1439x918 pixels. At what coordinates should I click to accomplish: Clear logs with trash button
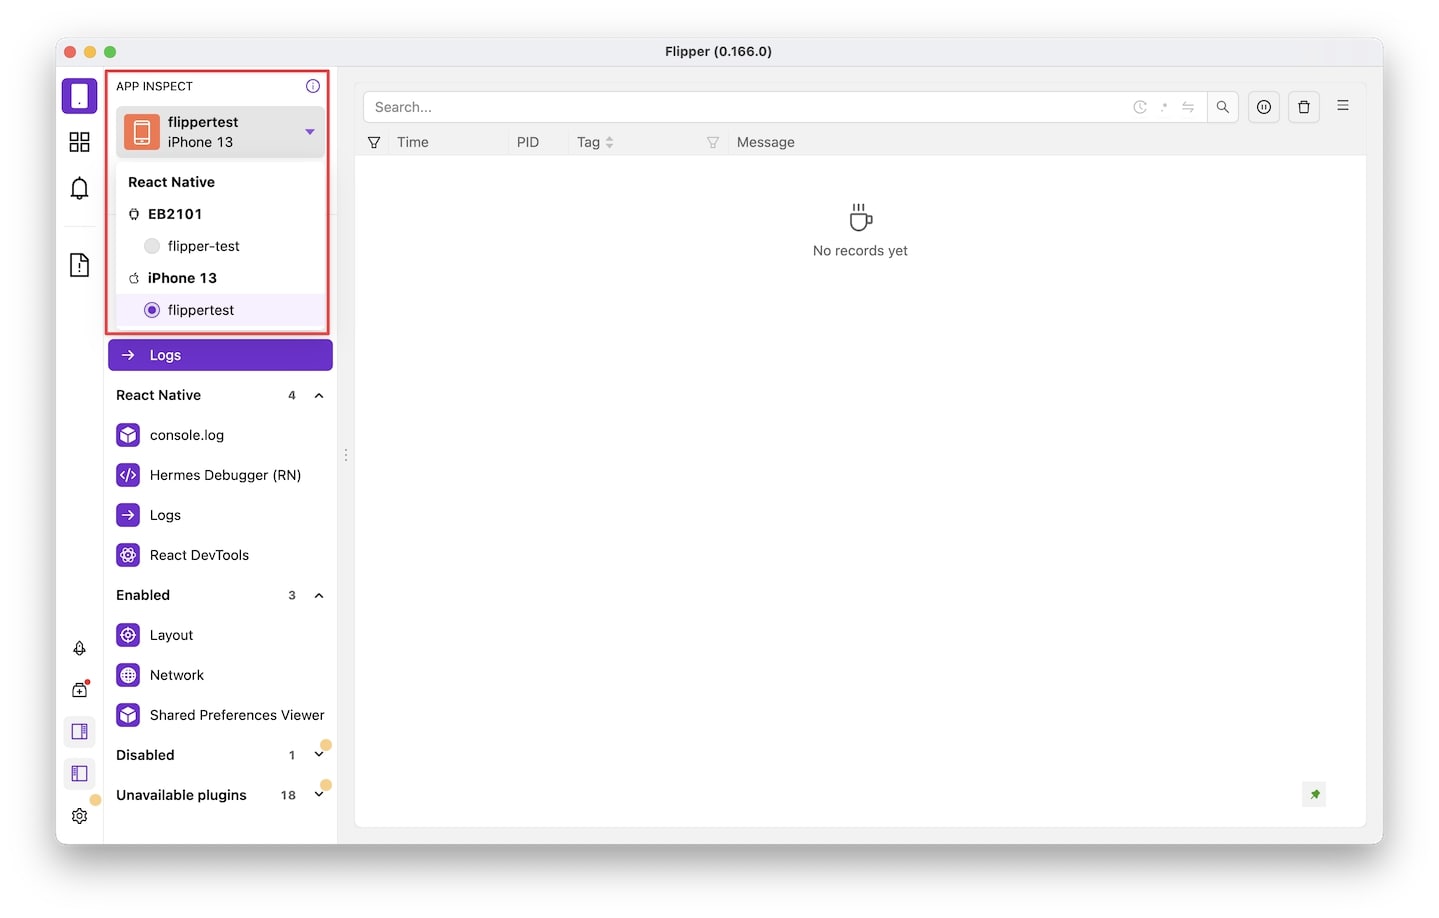coord(1304,107)
